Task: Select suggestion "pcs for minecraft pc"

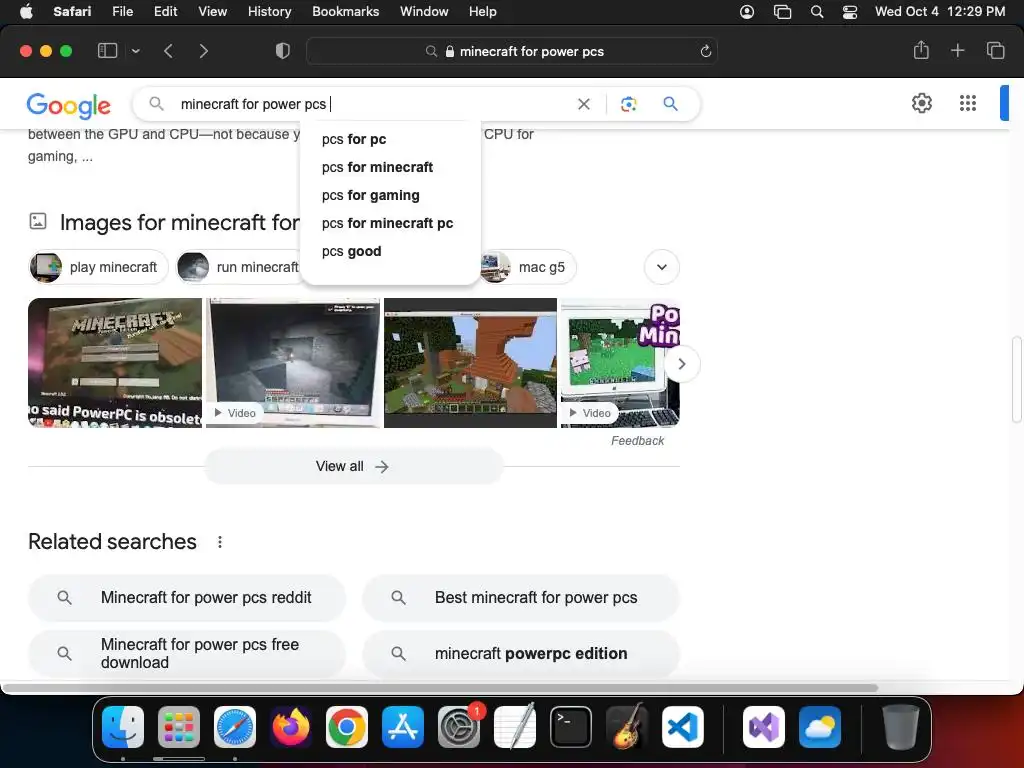Action: (x=391, y=223)
